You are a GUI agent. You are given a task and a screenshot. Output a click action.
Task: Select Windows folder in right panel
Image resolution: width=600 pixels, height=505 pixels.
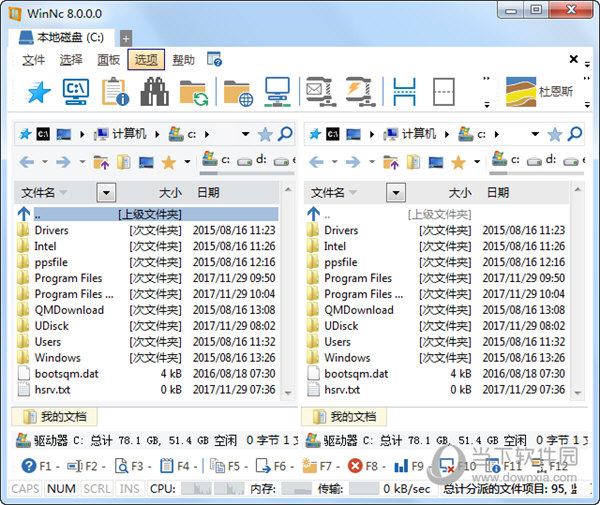437,358
